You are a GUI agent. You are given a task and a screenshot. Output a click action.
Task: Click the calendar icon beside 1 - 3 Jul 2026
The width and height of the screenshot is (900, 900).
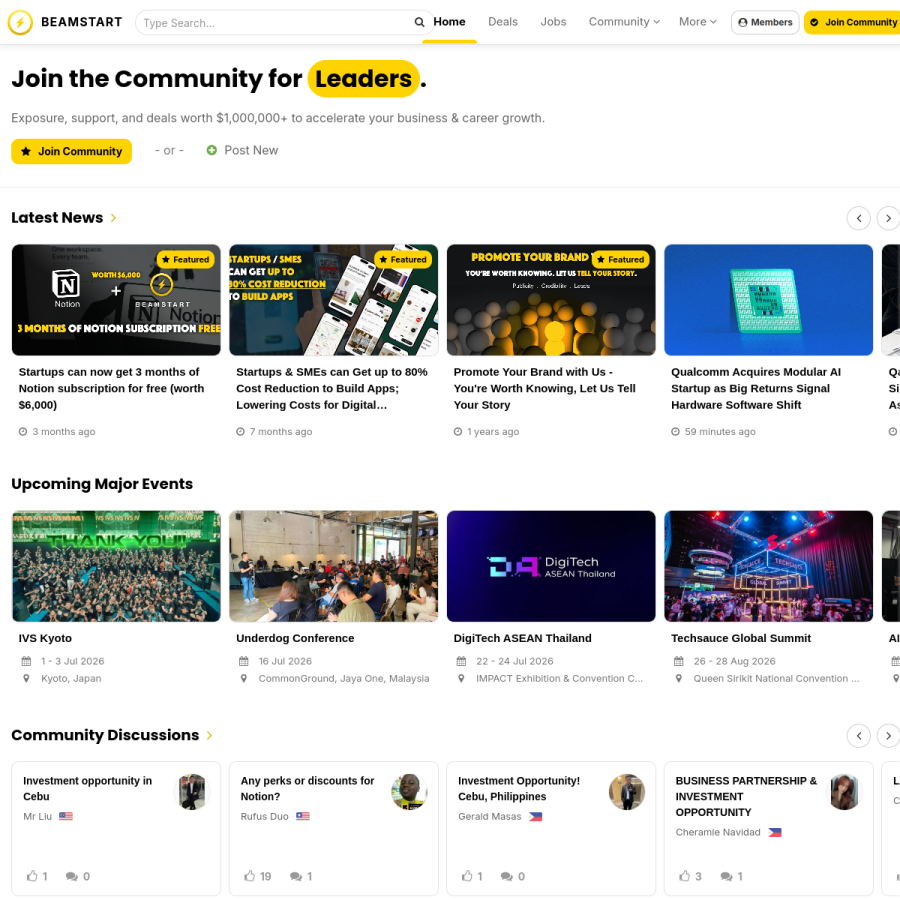[x=26, y=661]
